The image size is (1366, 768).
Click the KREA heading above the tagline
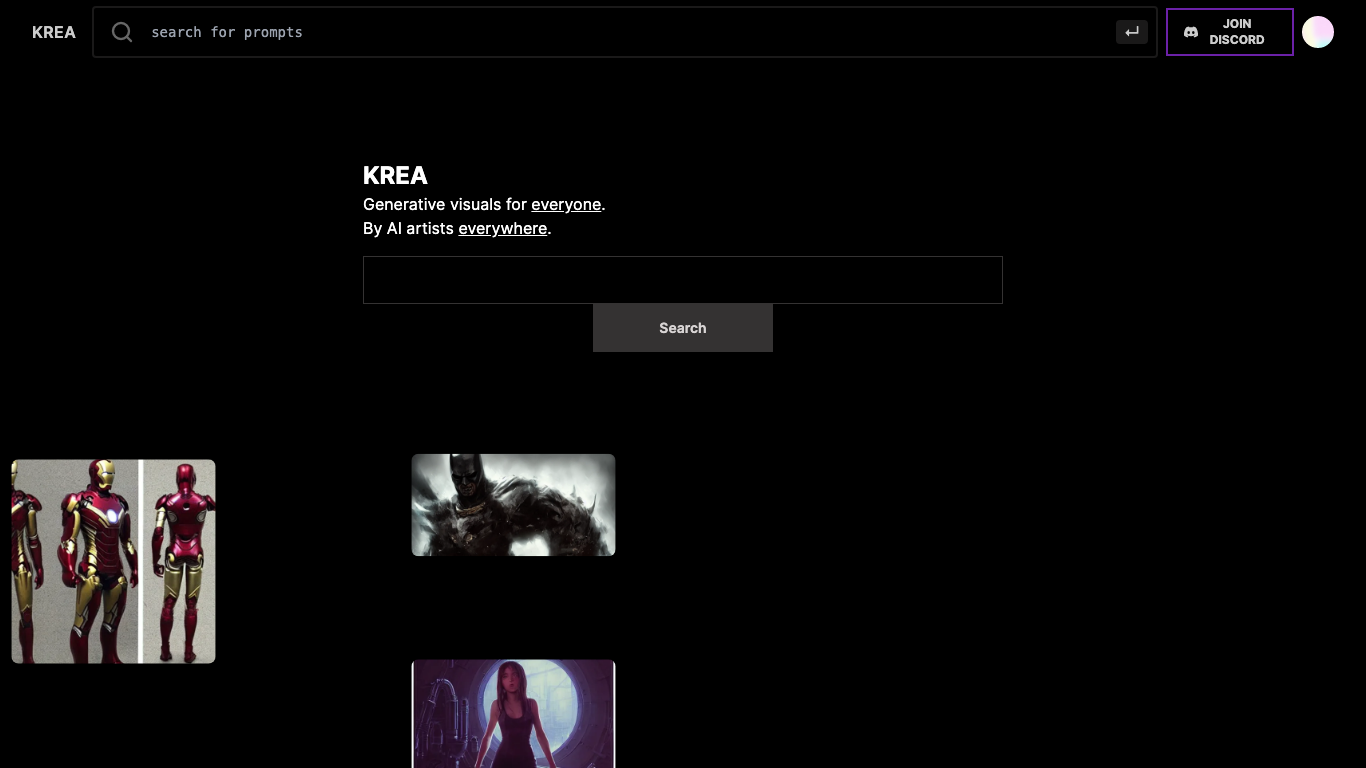tap(394, 175)
